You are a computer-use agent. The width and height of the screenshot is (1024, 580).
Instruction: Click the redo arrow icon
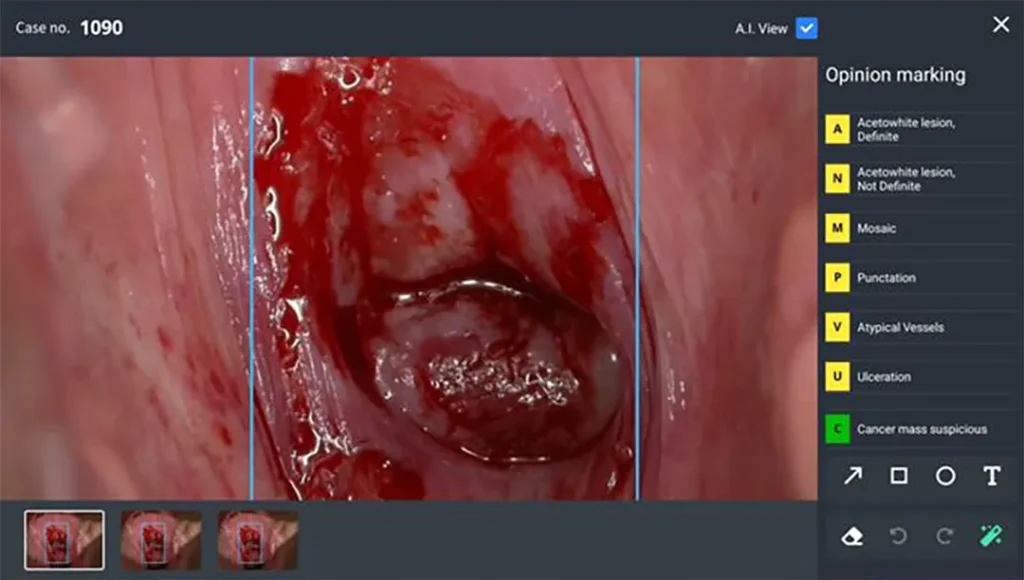945,536
